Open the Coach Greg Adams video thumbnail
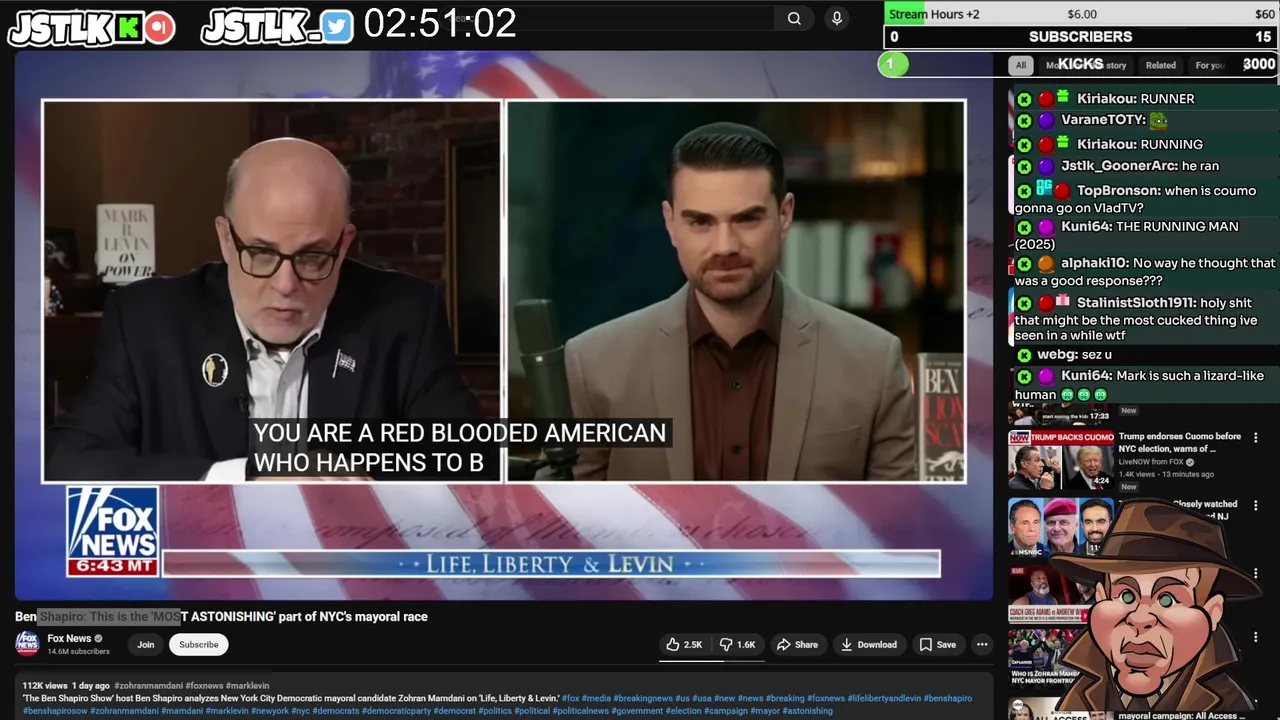Viewport: 1280px width, 720px height. (x=1050, y=594)
